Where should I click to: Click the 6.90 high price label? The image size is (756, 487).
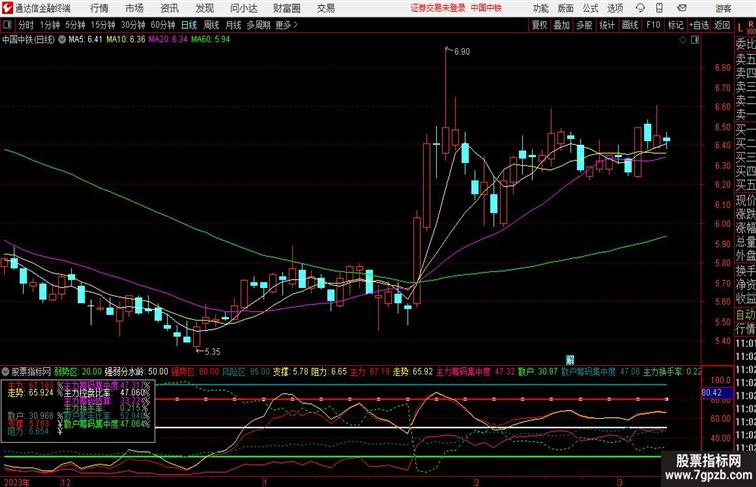(461, 52)
